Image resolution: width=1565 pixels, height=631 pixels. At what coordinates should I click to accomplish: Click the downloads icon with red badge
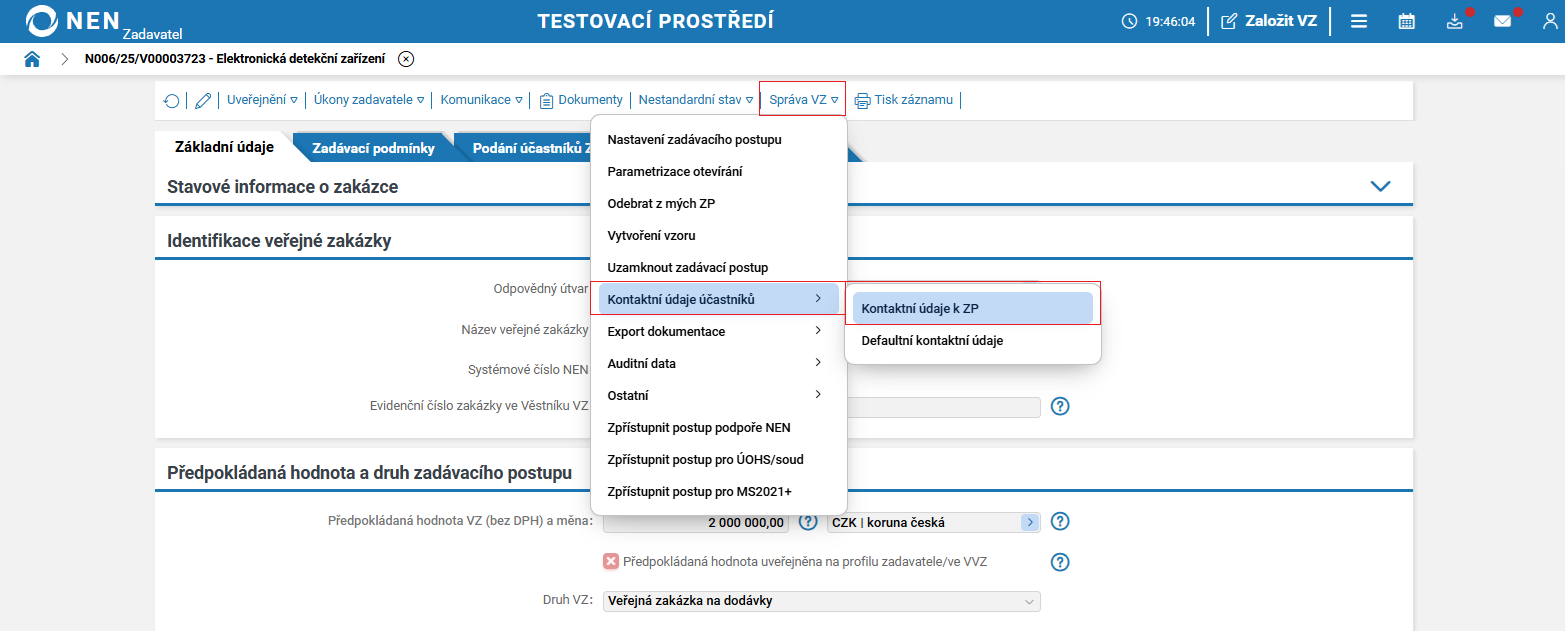pos(1455,20)
